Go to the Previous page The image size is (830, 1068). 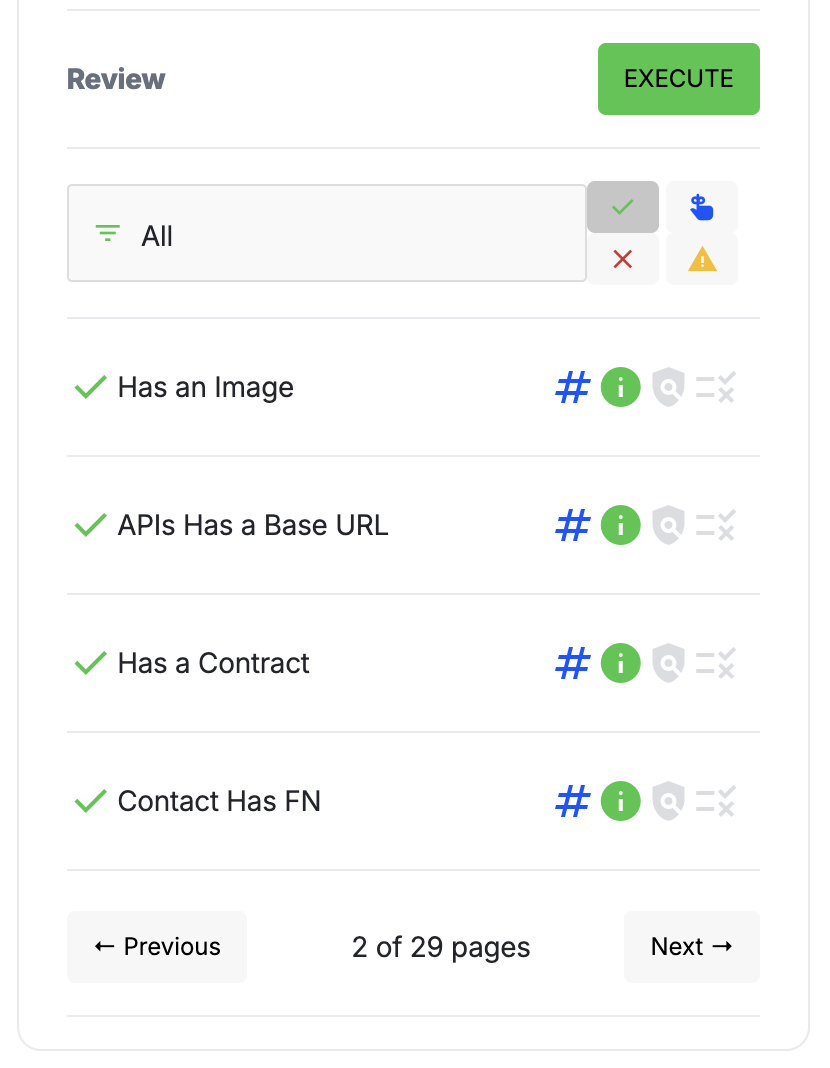157,947
